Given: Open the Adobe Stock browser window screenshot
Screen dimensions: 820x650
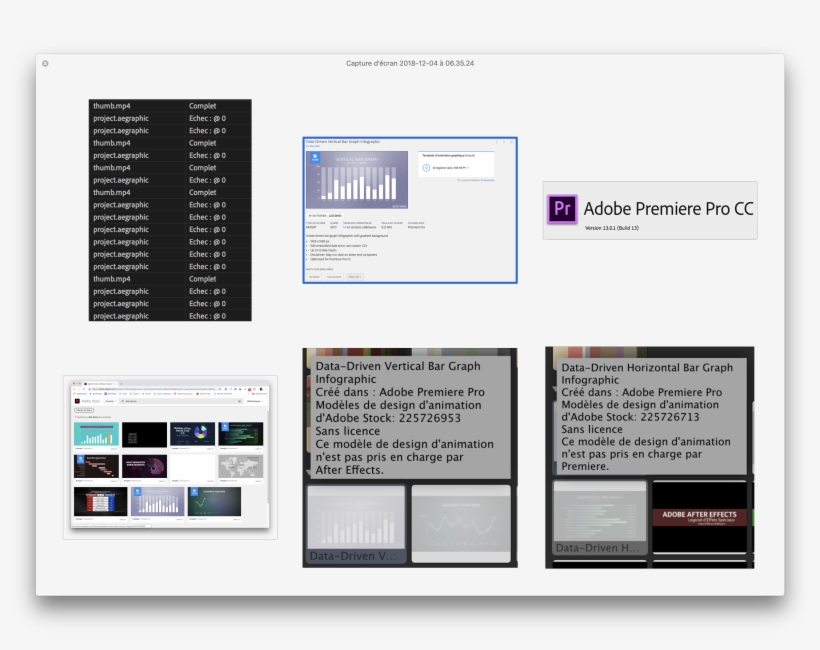Looking at the screenshot, I should point(170,457).
